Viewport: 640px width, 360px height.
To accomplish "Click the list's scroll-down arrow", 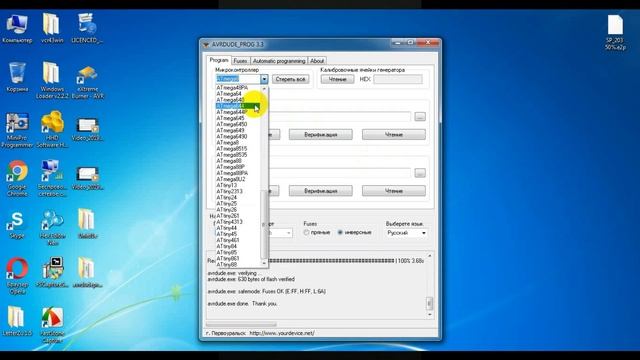I will 264,264.
